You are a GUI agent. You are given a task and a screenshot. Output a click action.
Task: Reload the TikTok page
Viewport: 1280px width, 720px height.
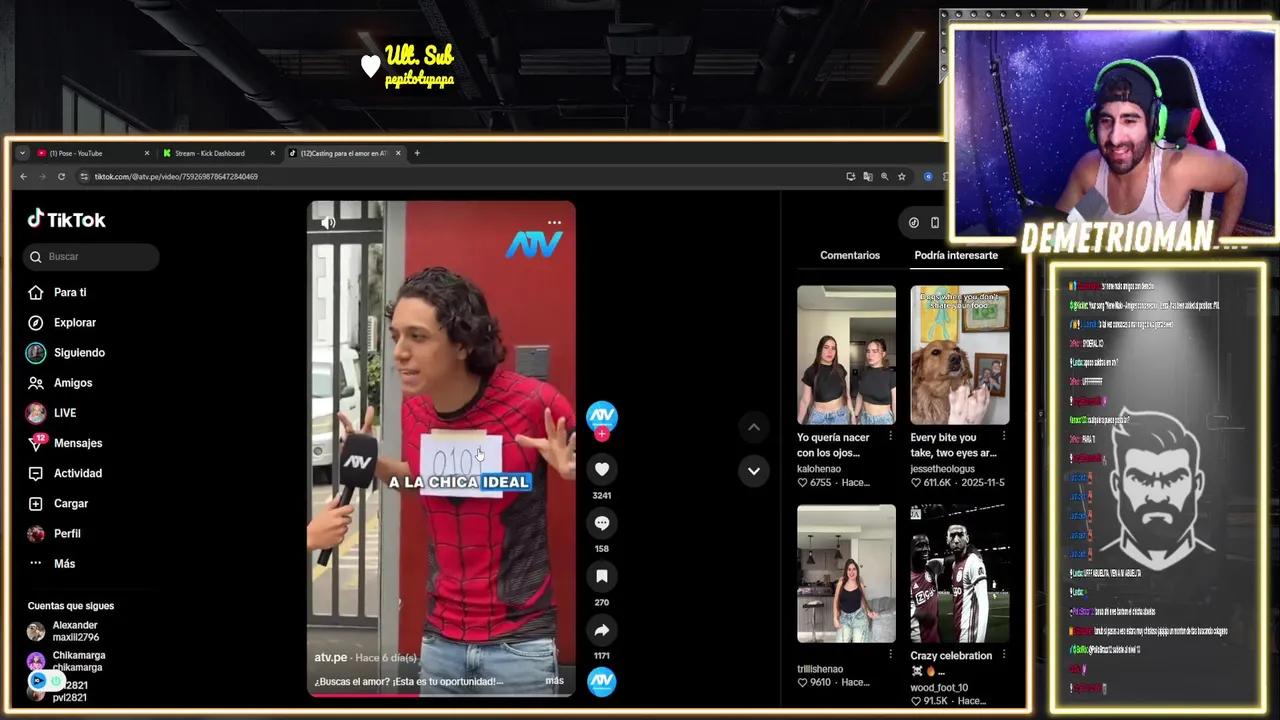tap(61, 177)
